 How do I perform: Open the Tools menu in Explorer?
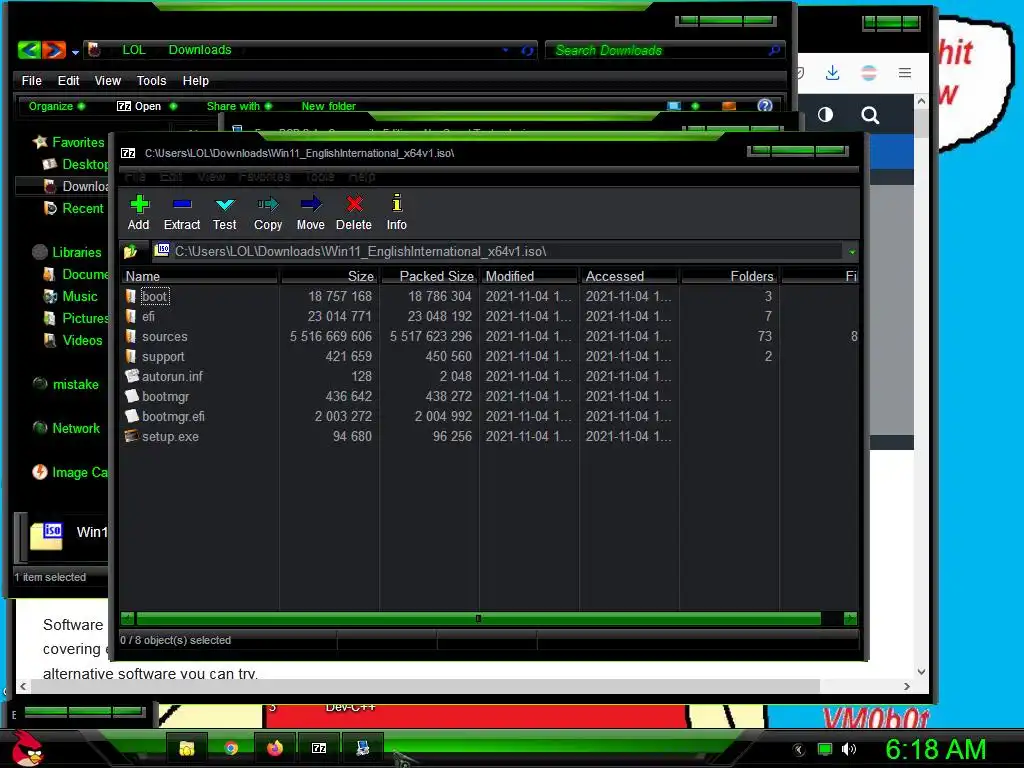152,81
